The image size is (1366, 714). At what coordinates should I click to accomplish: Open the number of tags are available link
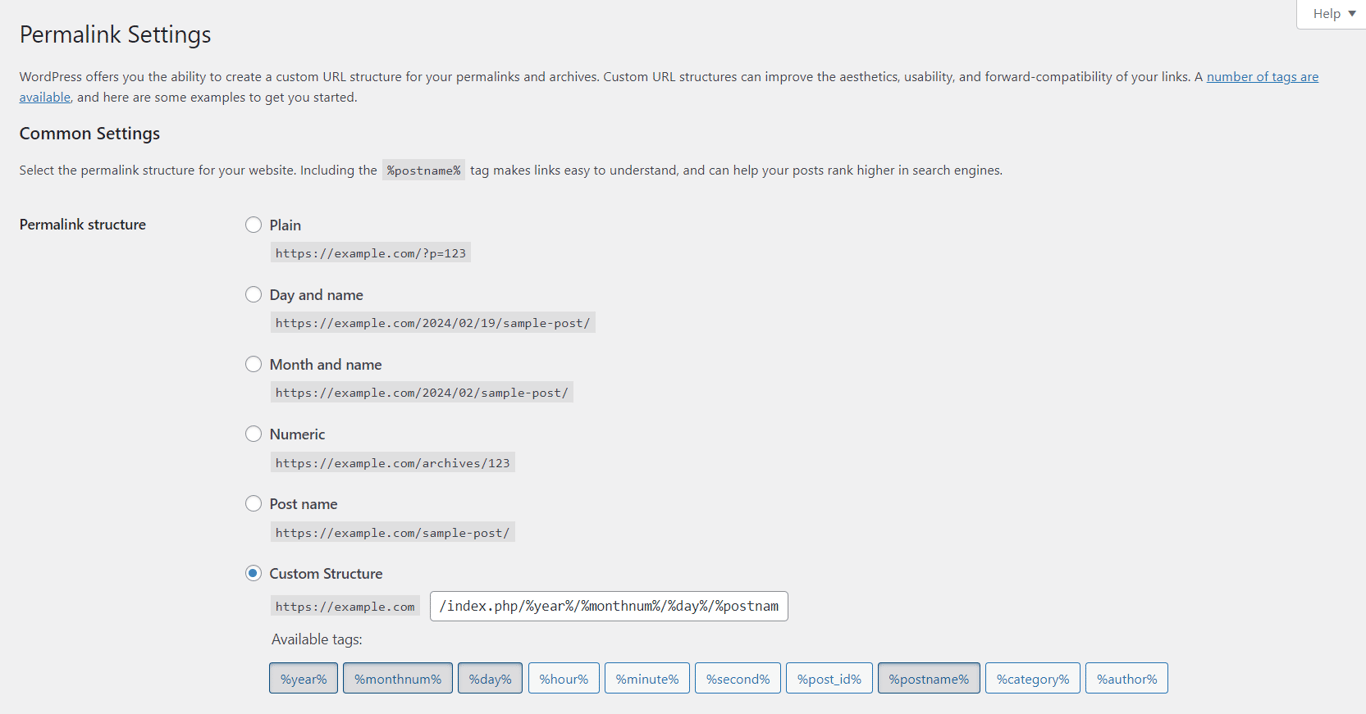1262,76
